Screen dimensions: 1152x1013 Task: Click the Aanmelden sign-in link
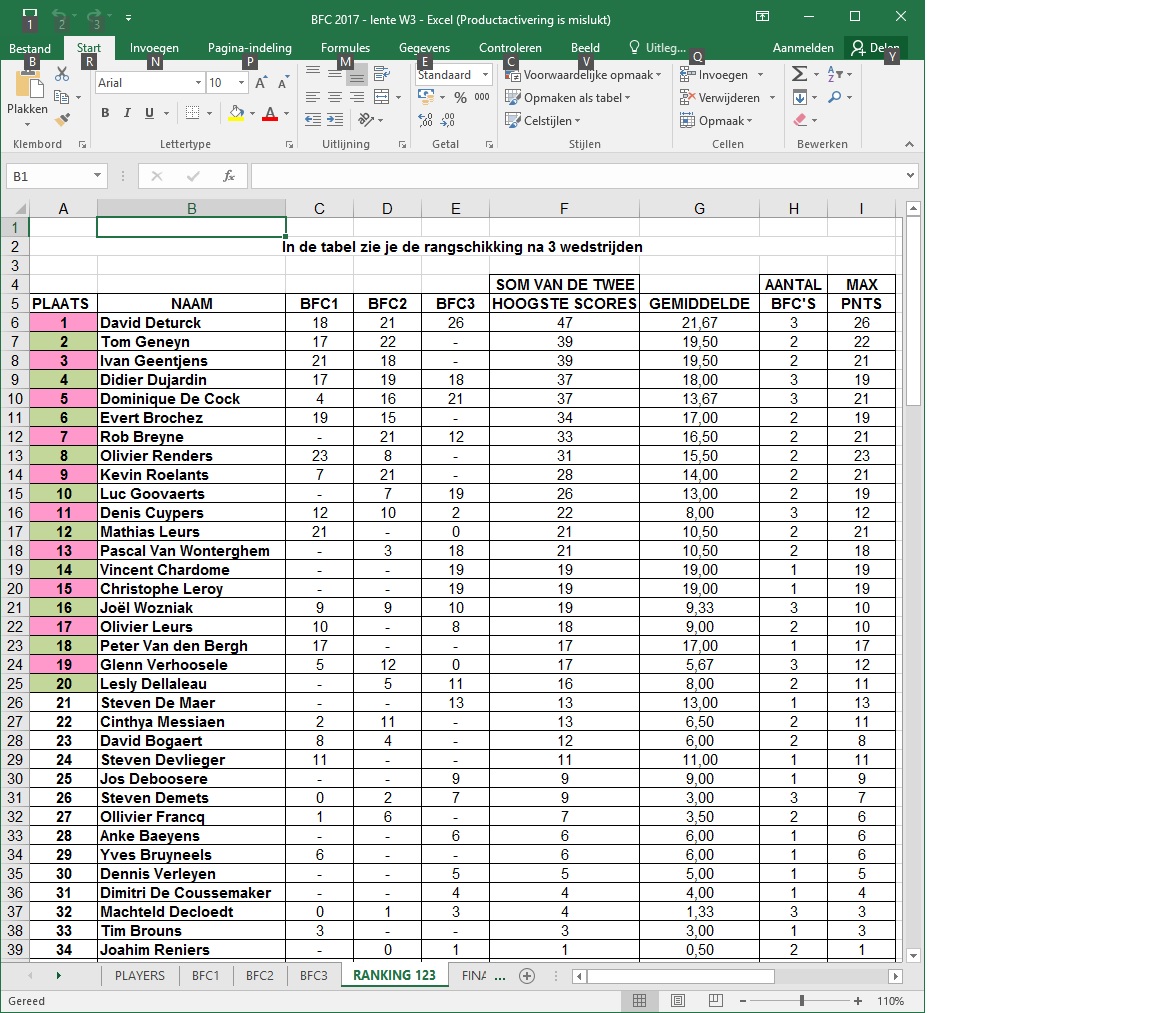[803, 48]
